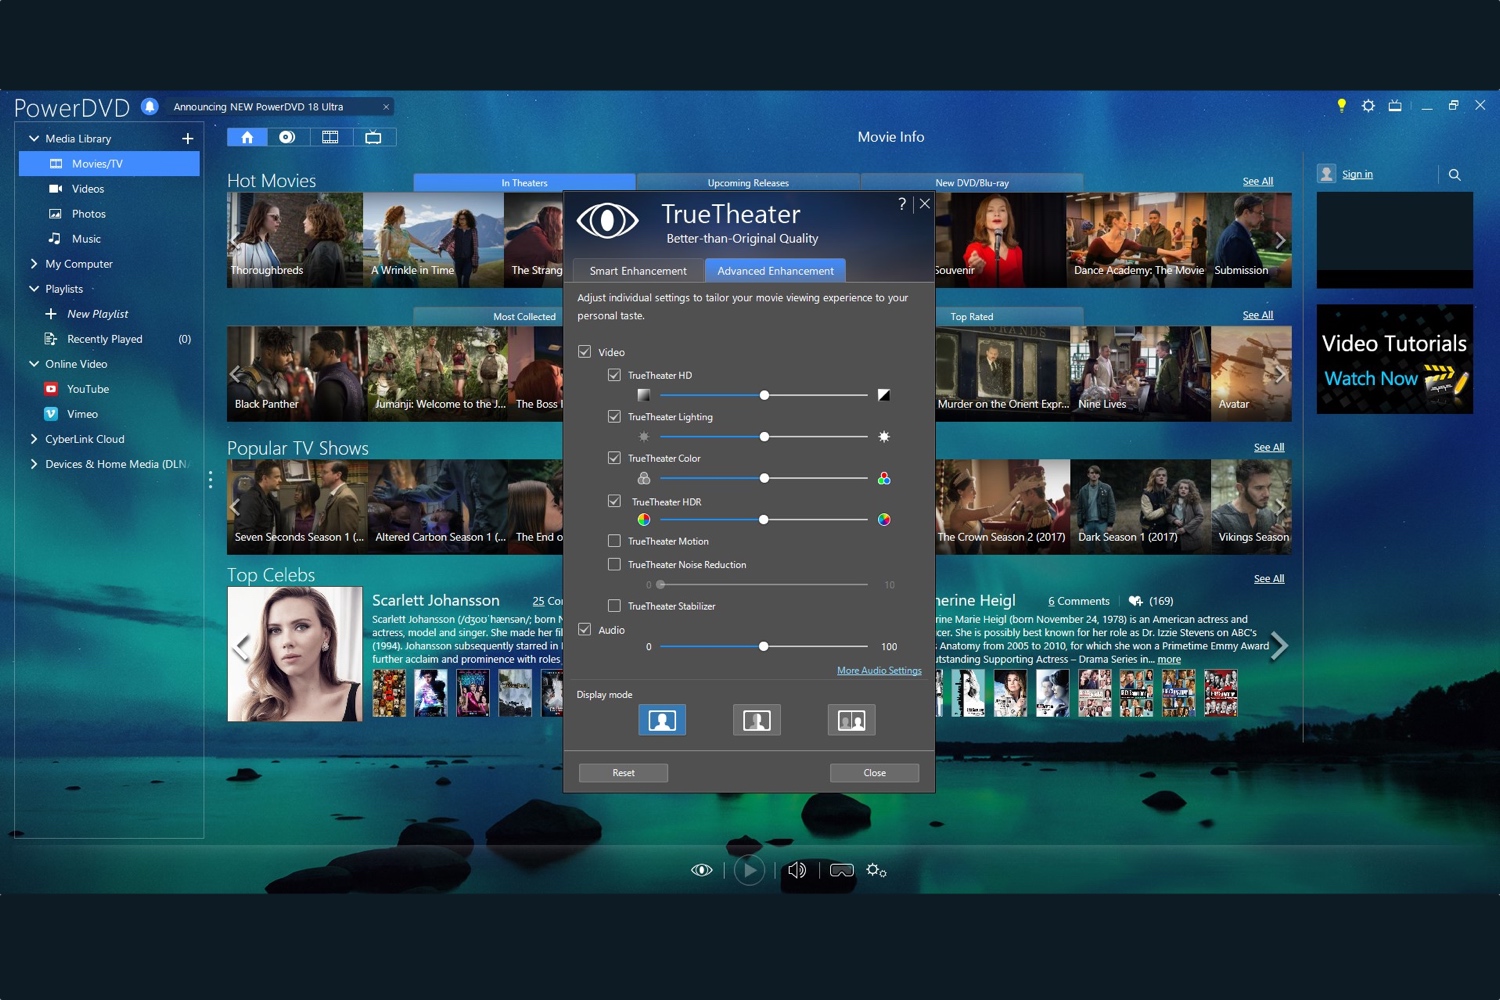Open the Upcoming Releases tab
The image size is (1500, 1000).
pos(748,182)
